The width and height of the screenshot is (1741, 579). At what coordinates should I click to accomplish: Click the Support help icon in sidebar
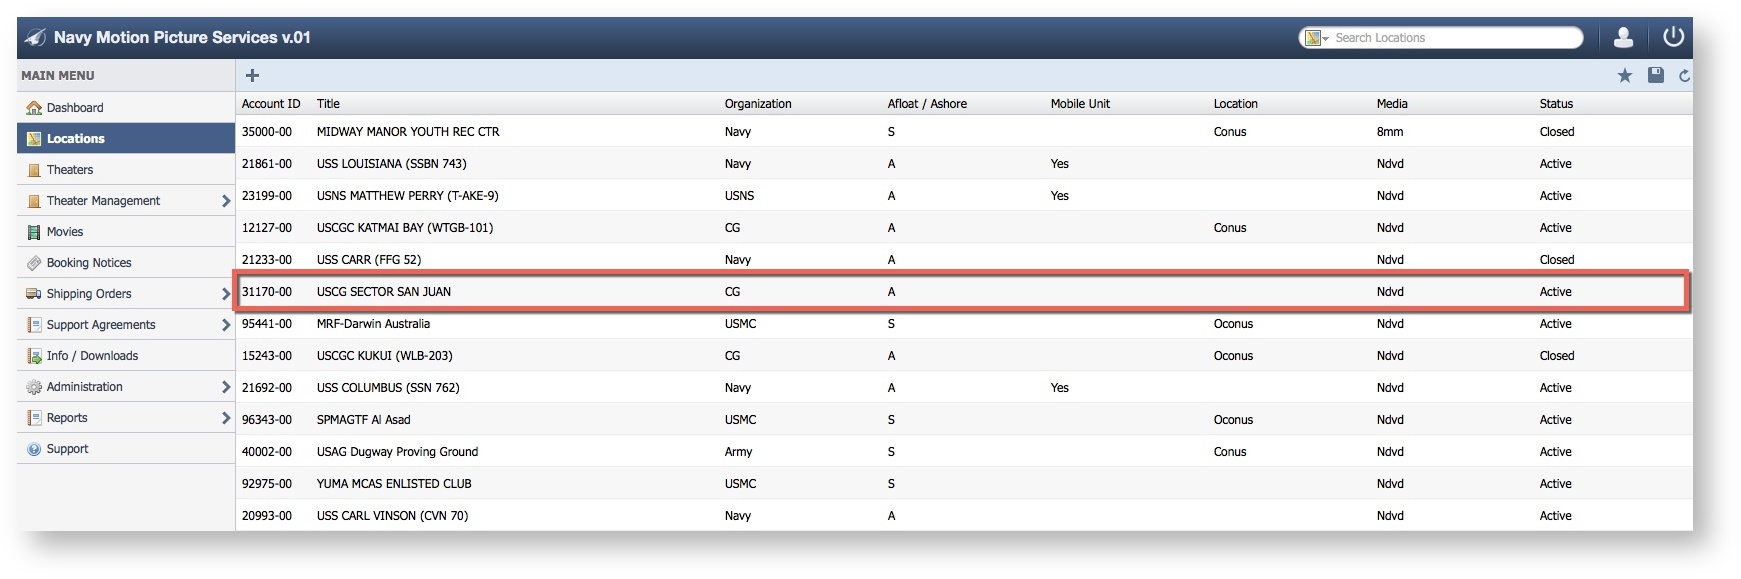click(x=34, y=449)
